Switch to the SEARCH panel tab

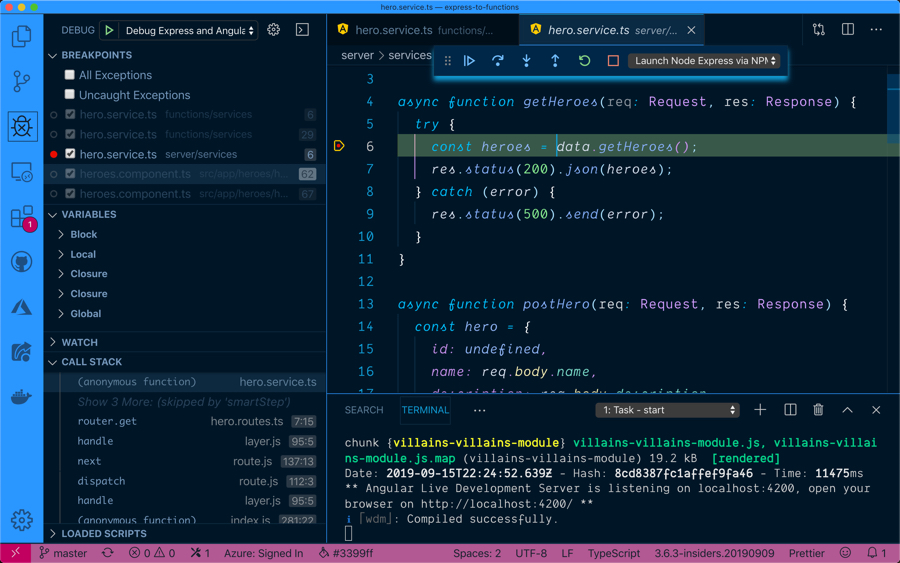click(364, 410)
